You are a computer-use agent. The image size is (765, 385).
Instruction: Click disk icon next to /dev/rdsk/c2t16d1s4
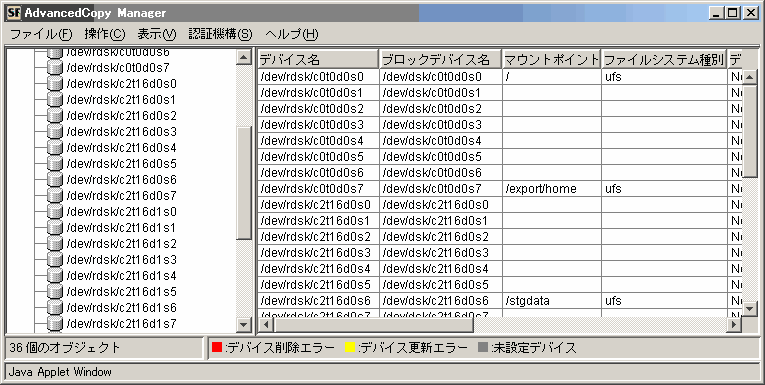pyautogui.click(x=55, y=276)
